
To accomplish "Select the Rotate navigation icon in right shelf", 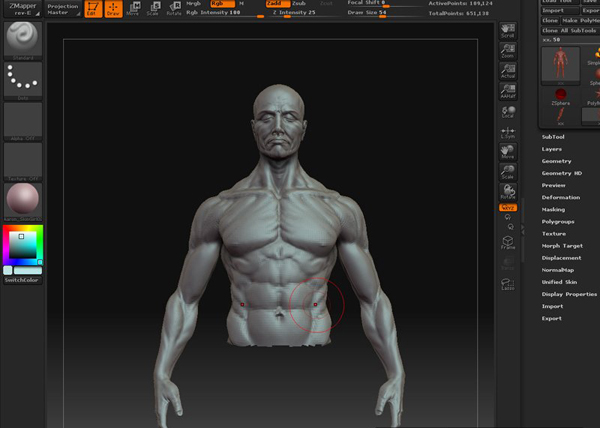I will click(508, 192).
